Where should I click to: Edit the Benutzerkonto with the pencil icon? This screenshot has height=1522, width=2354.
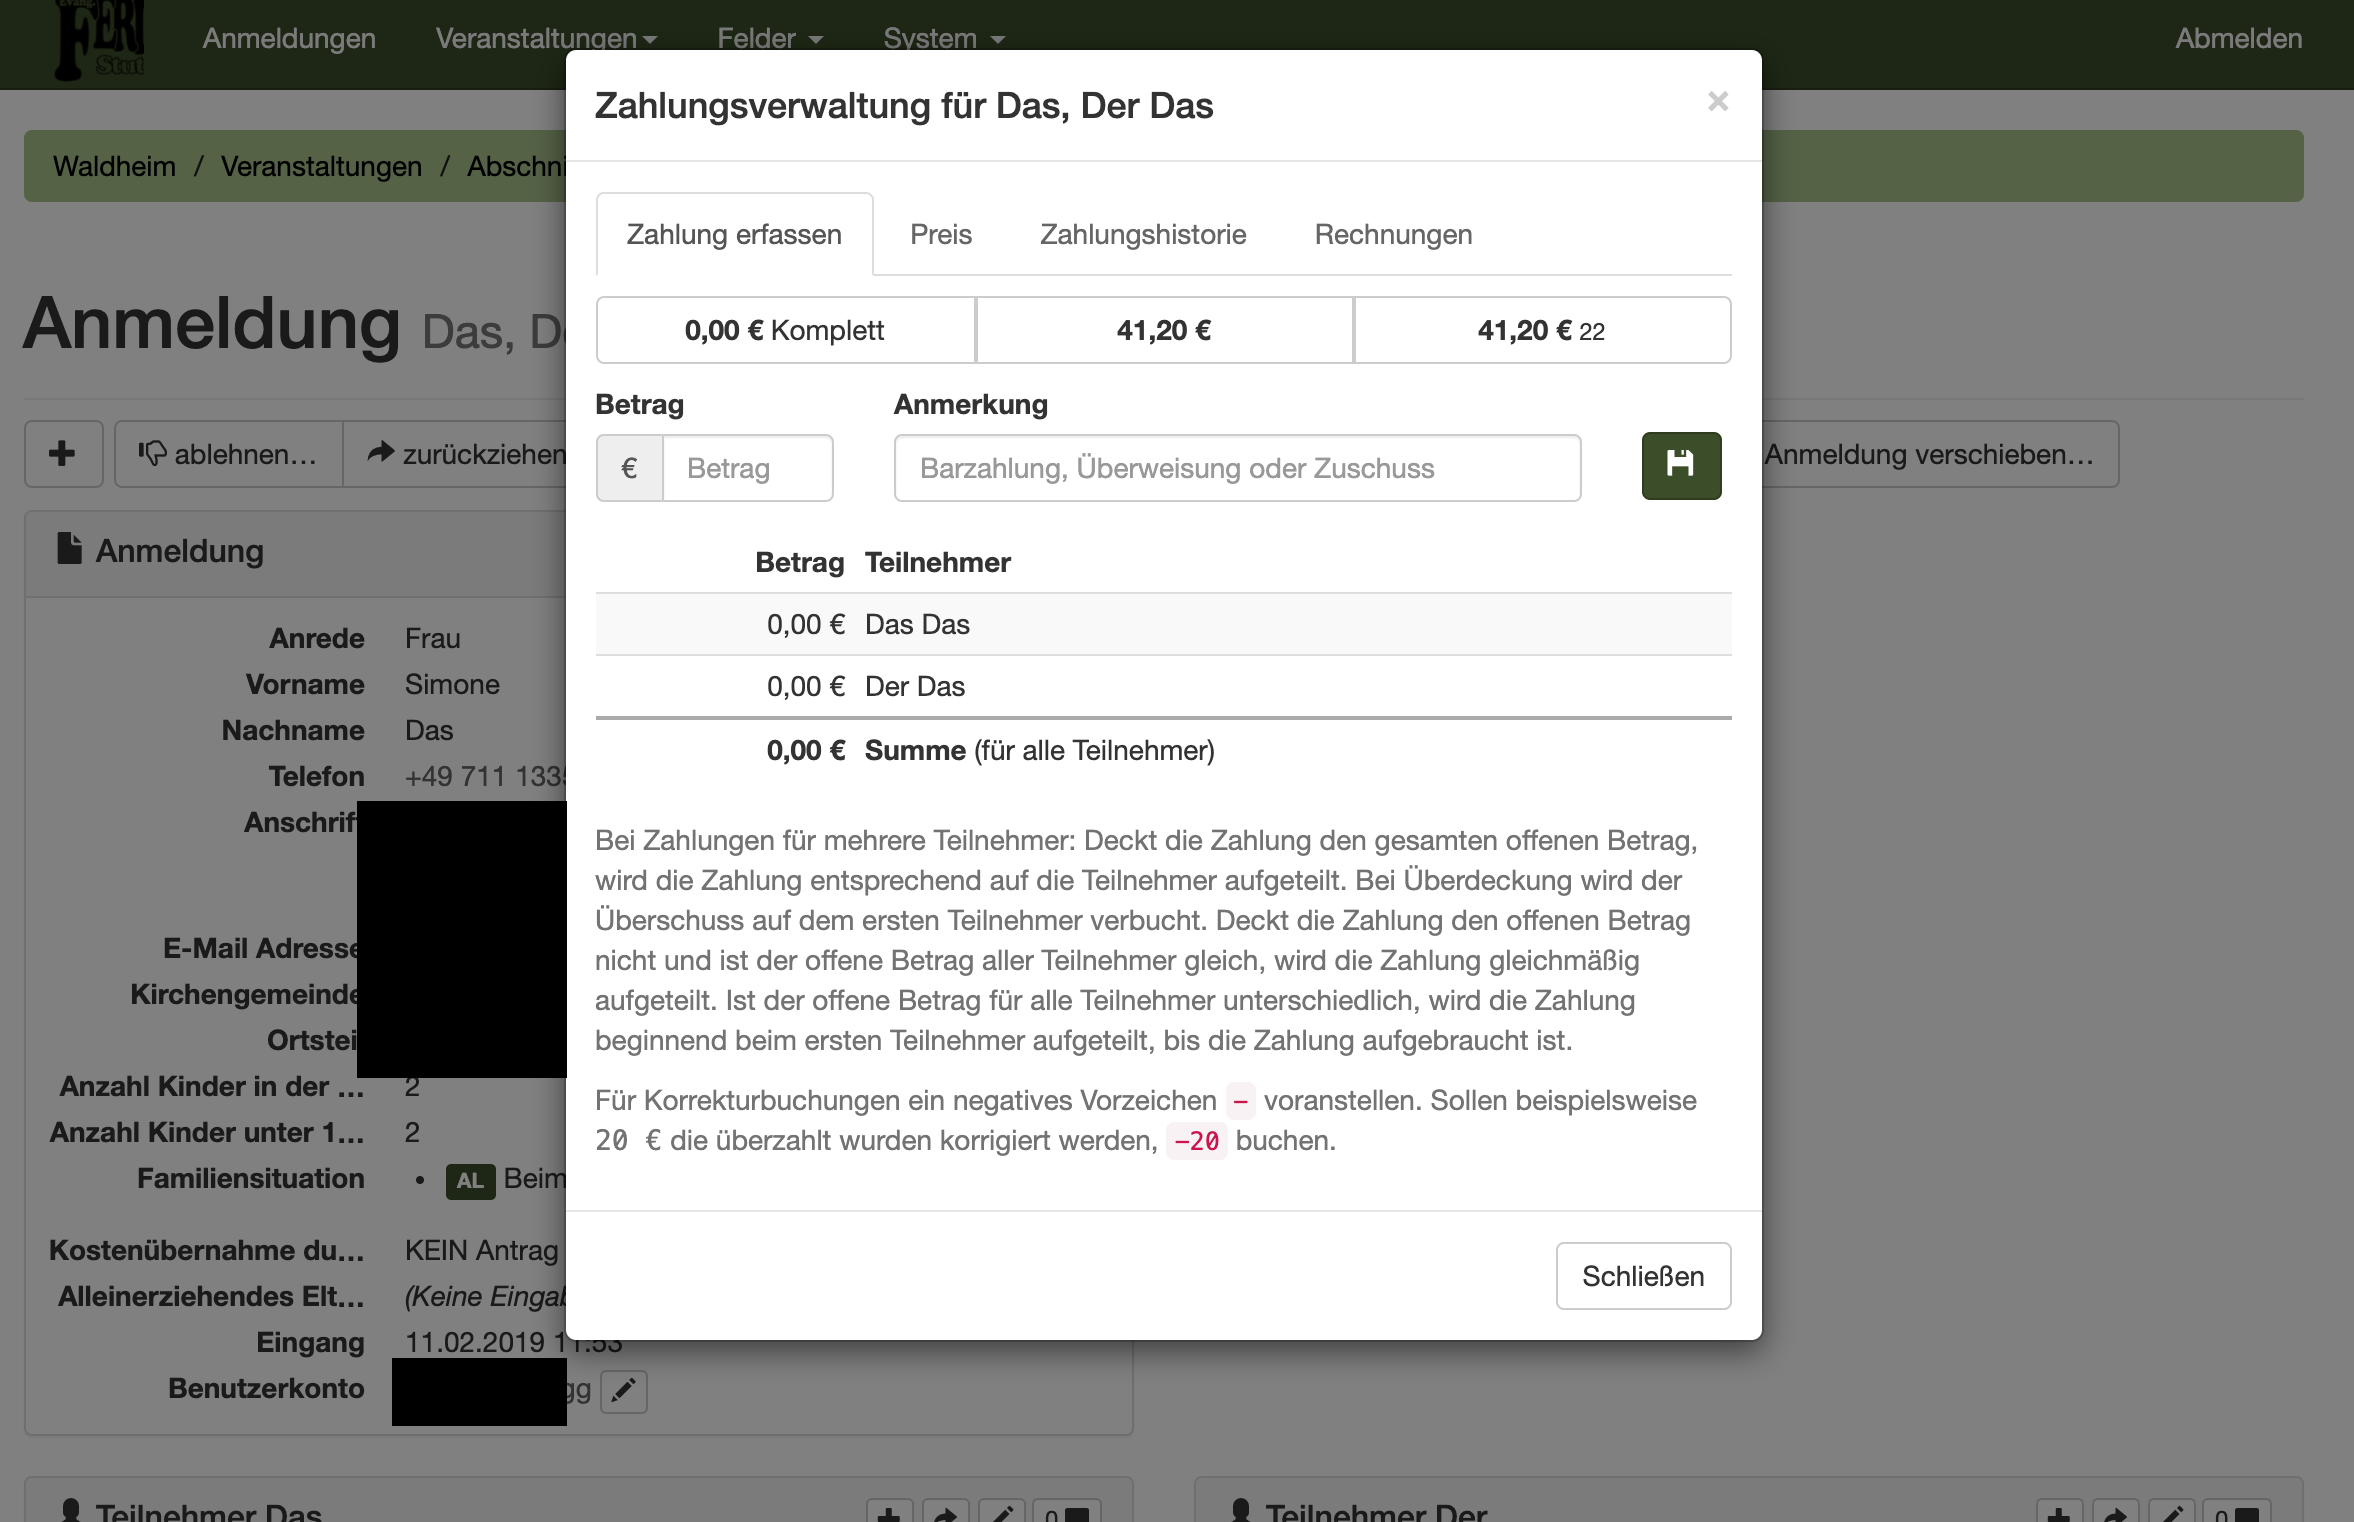[x=624, y=1391]
